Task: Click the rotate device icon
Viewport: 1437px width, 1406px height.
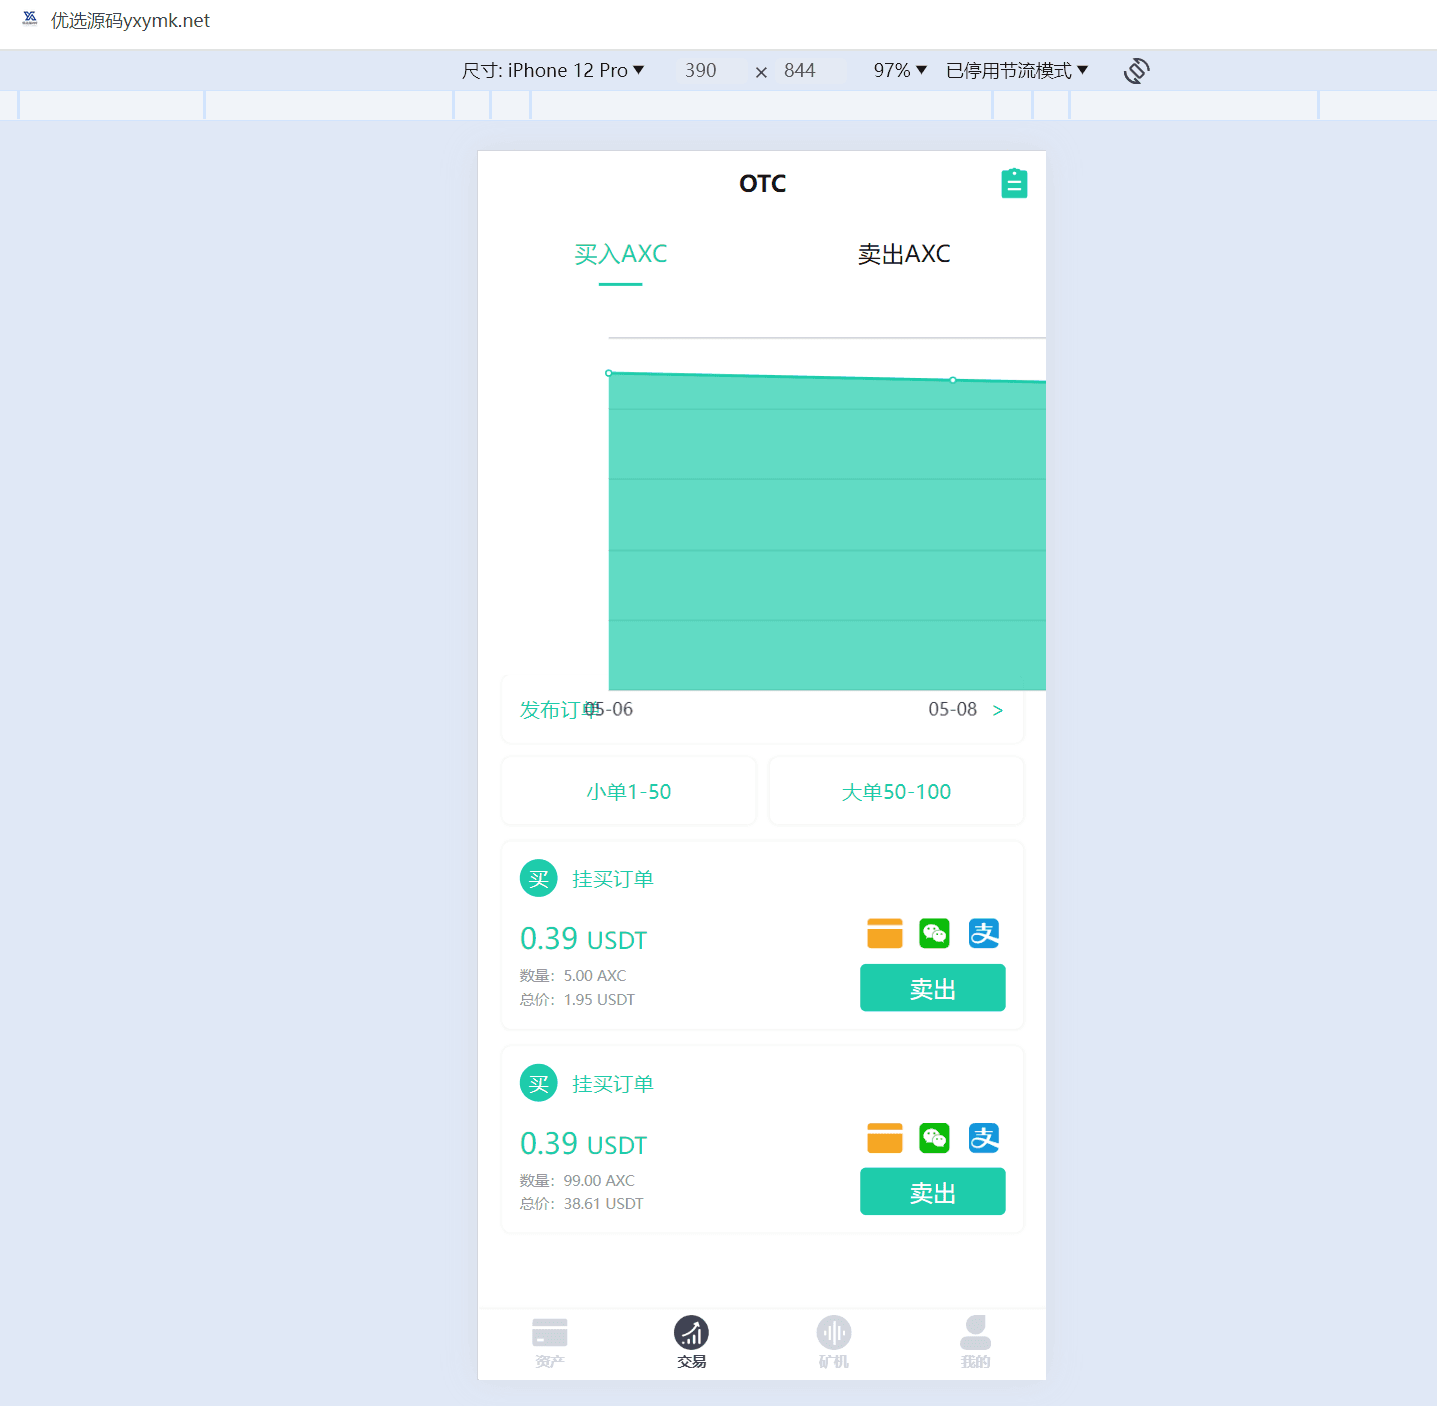Action: click(x=1136, y=71)
